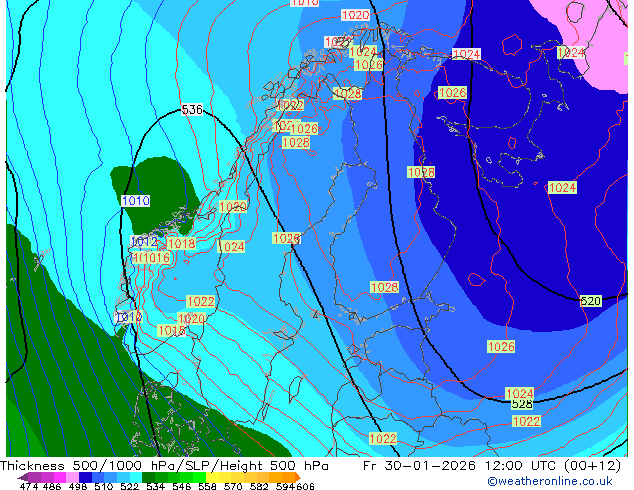
Task: Click the legend value 474
Action: [x=29, y=486]
